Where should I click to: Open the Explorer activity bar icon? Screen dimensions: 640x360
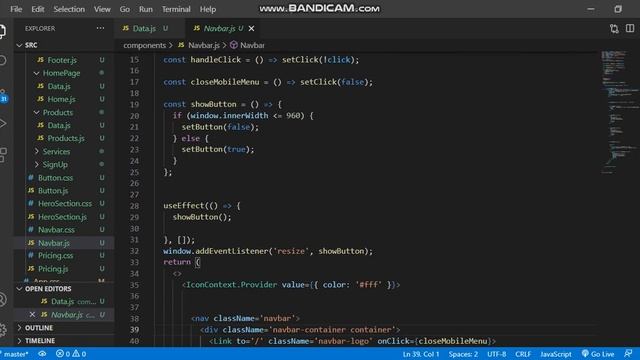tap(2, 31)
